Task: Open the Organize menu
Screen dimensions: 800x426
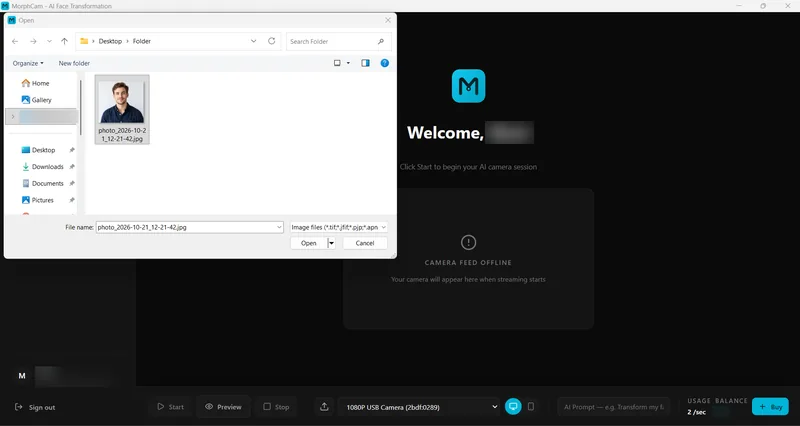Action: coord(28,63)
